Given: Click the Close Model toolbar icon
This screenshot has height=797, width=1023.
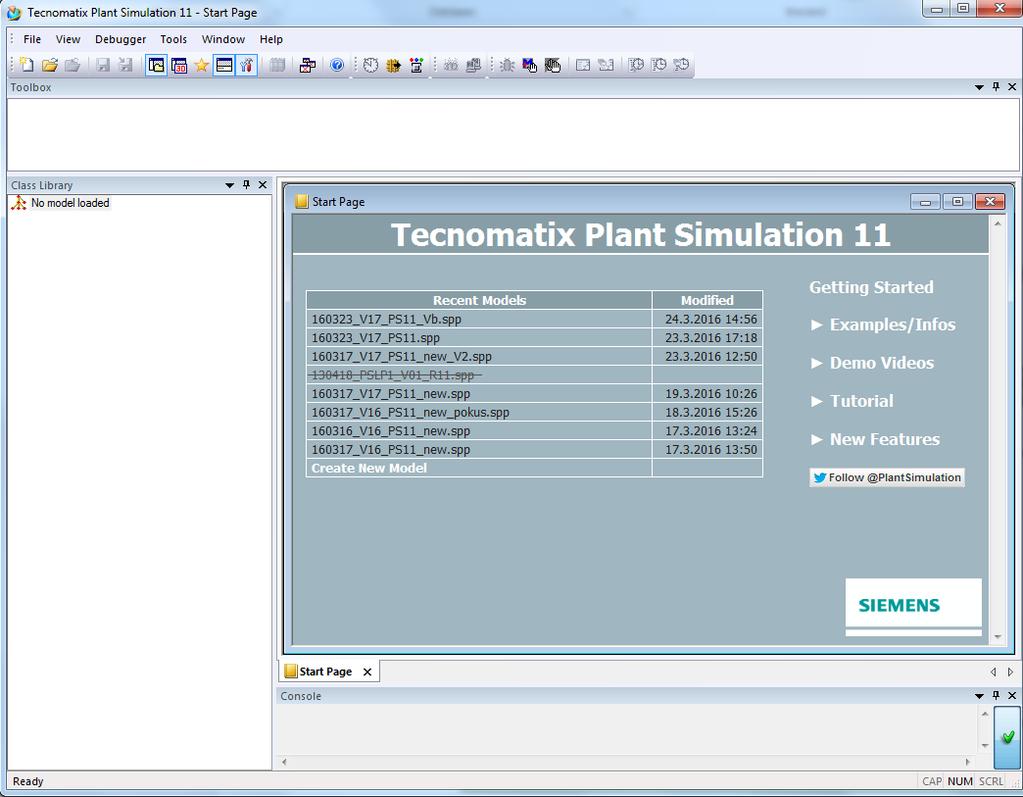Looking at the screenshot, I should click(72, 65).
